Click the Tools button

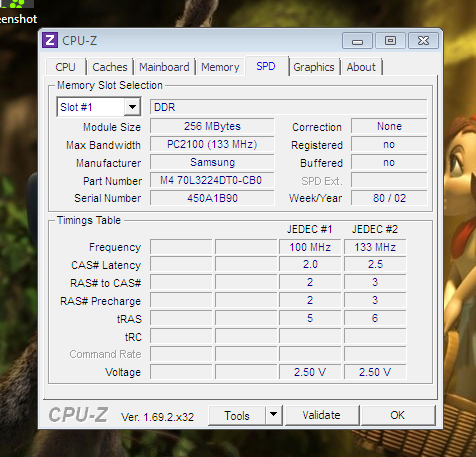(x=237, y=415)
